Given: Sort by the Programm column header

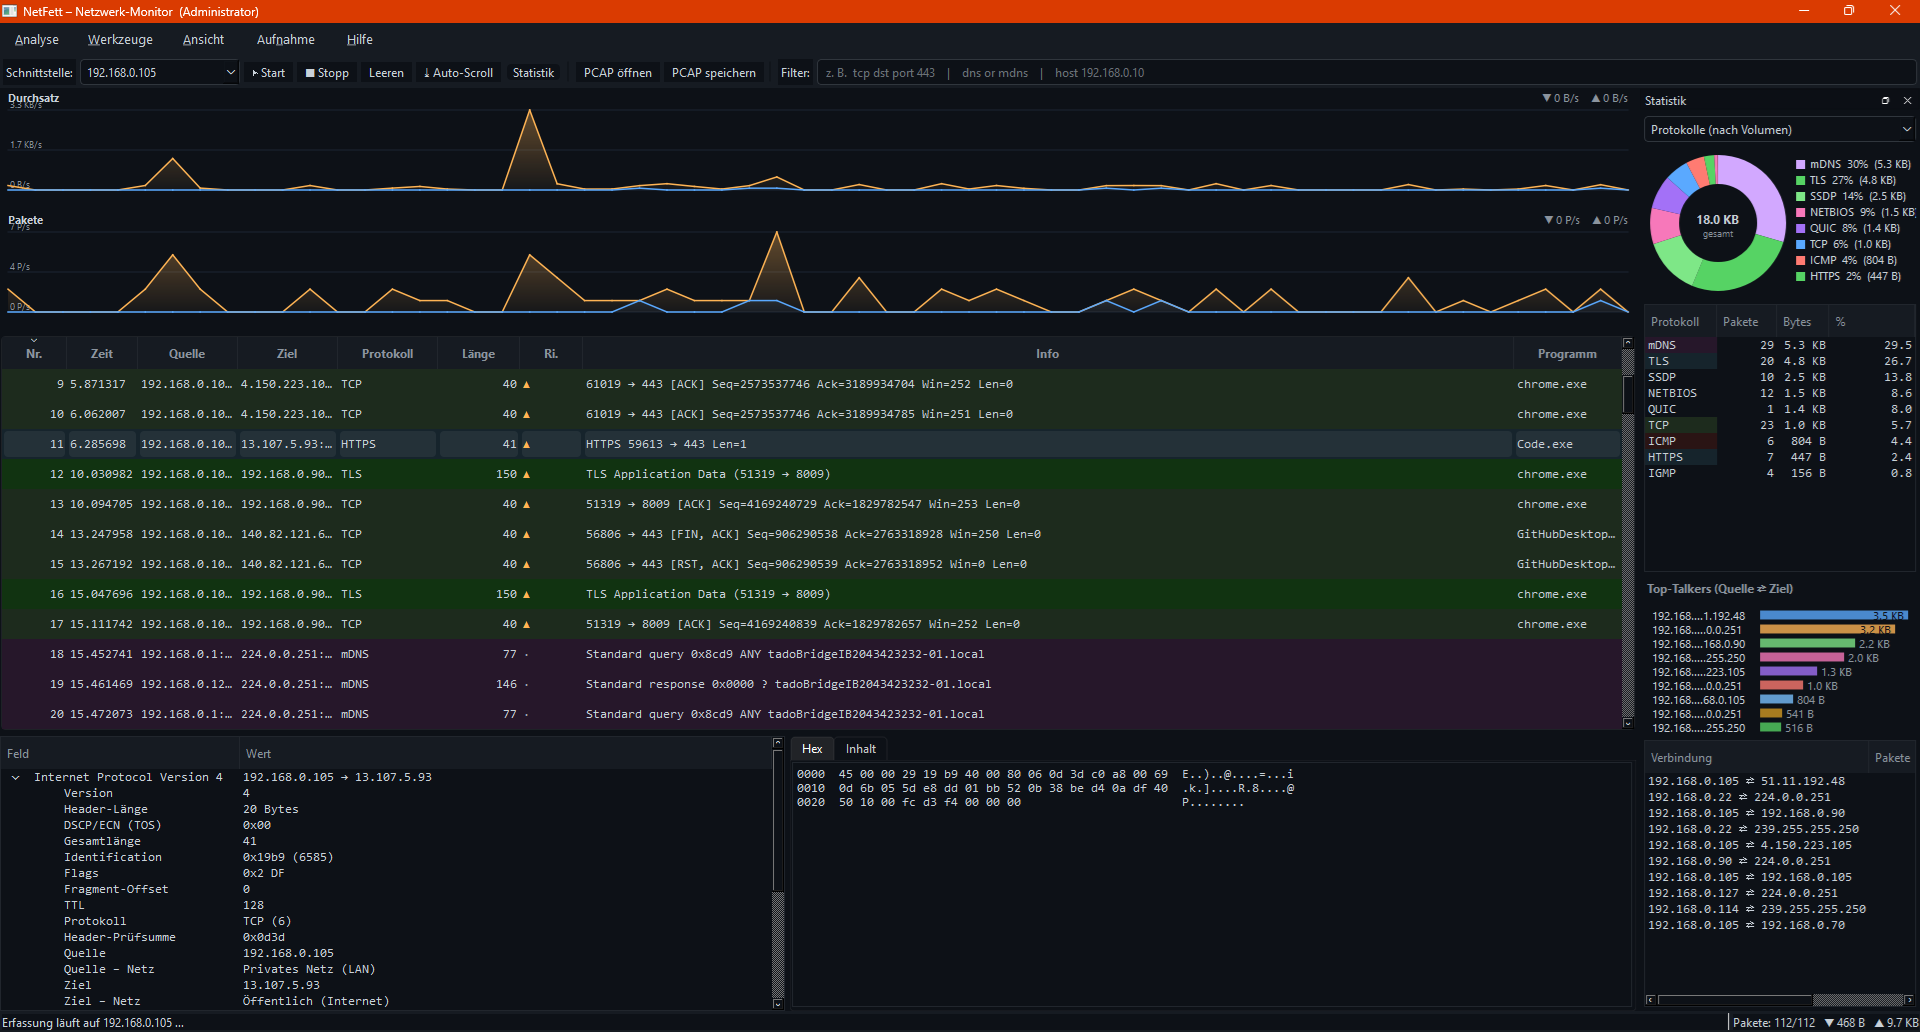Looking at the screenshot, I should (x=1567, y=354).
